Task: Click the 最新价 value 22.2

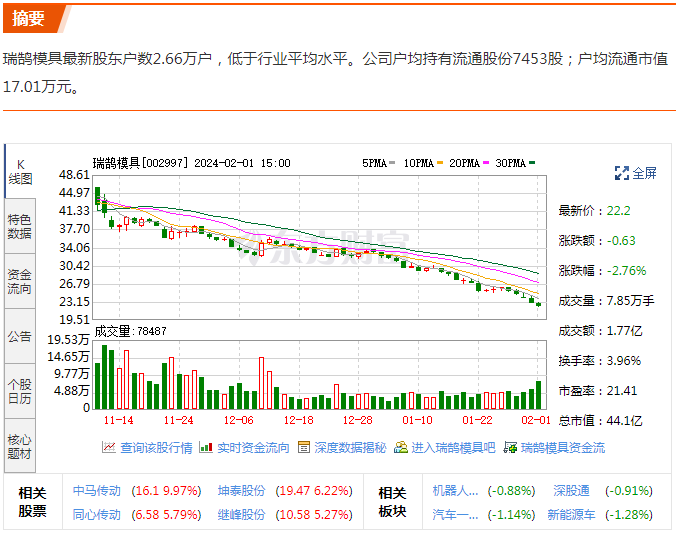Action: [618, 211]
